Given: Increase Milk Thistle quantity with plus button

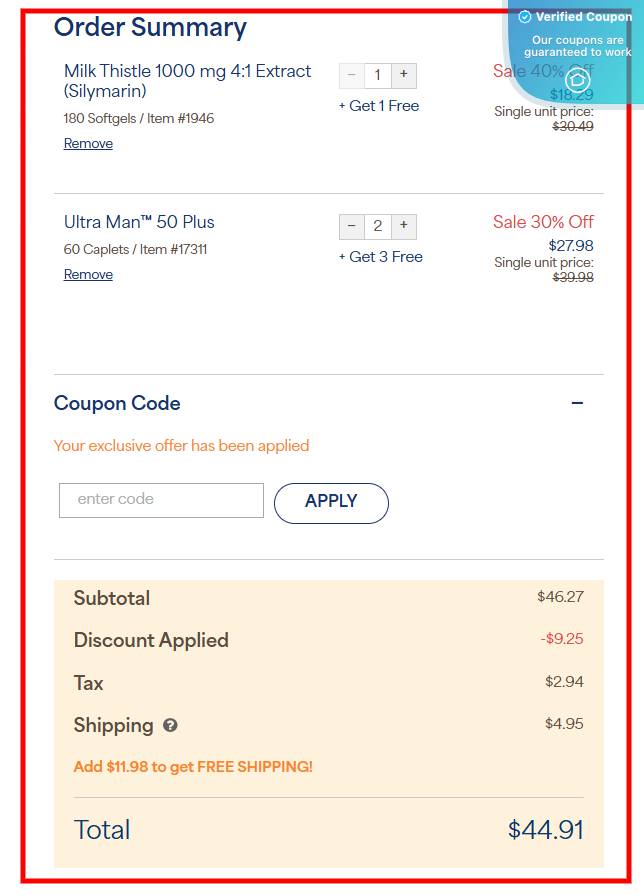Looking at the screenshot, I should click(403, 75).
